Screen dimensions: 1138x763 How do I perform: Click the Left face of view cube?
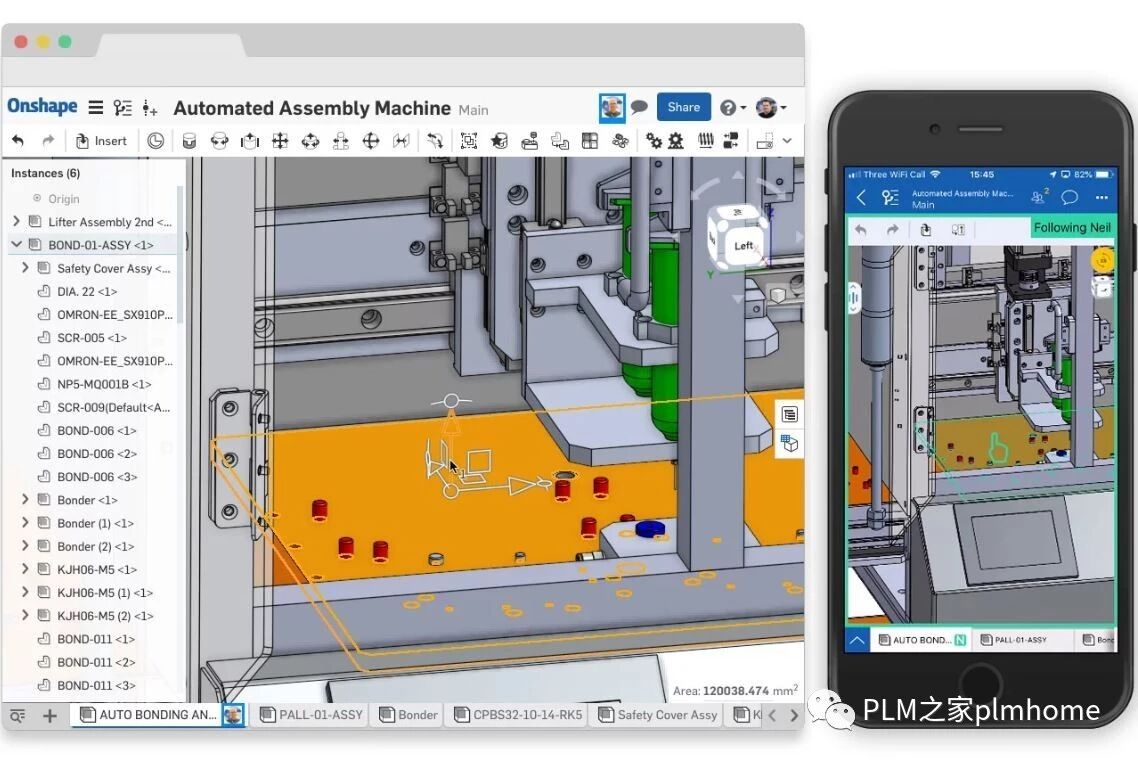pos(742,245)
